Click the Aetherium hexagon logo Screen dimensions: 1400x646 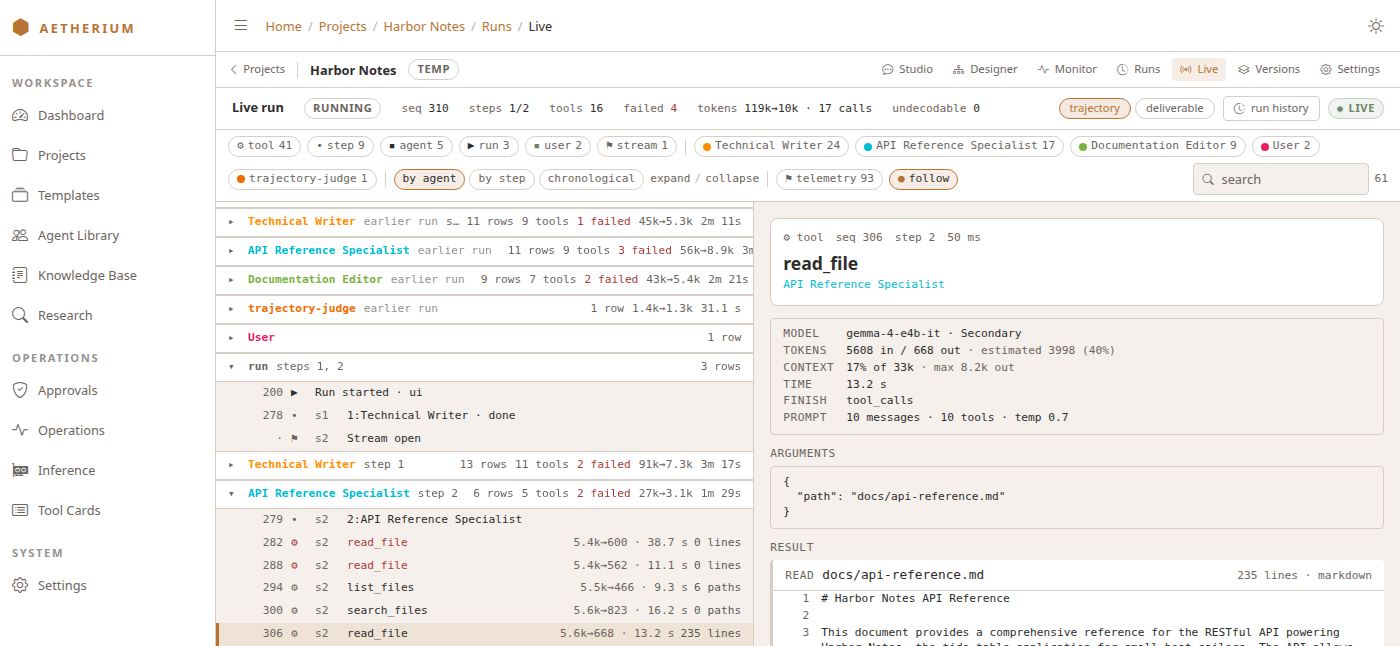click(x=21, y=28)
